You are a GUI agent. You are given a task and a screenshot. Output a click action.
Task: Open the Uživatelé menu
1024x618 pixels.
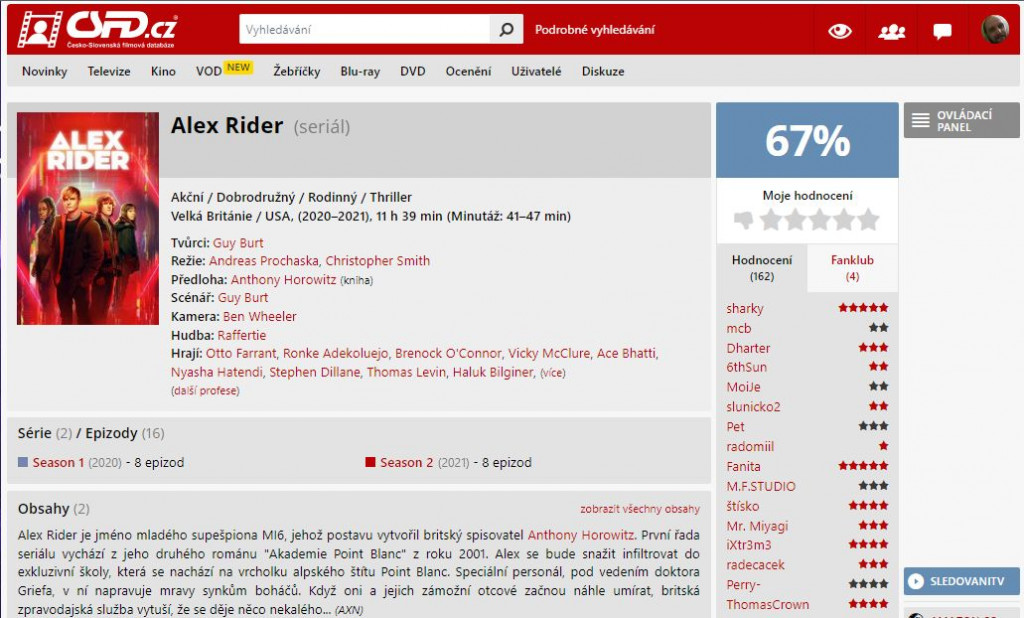coord(536,71)
